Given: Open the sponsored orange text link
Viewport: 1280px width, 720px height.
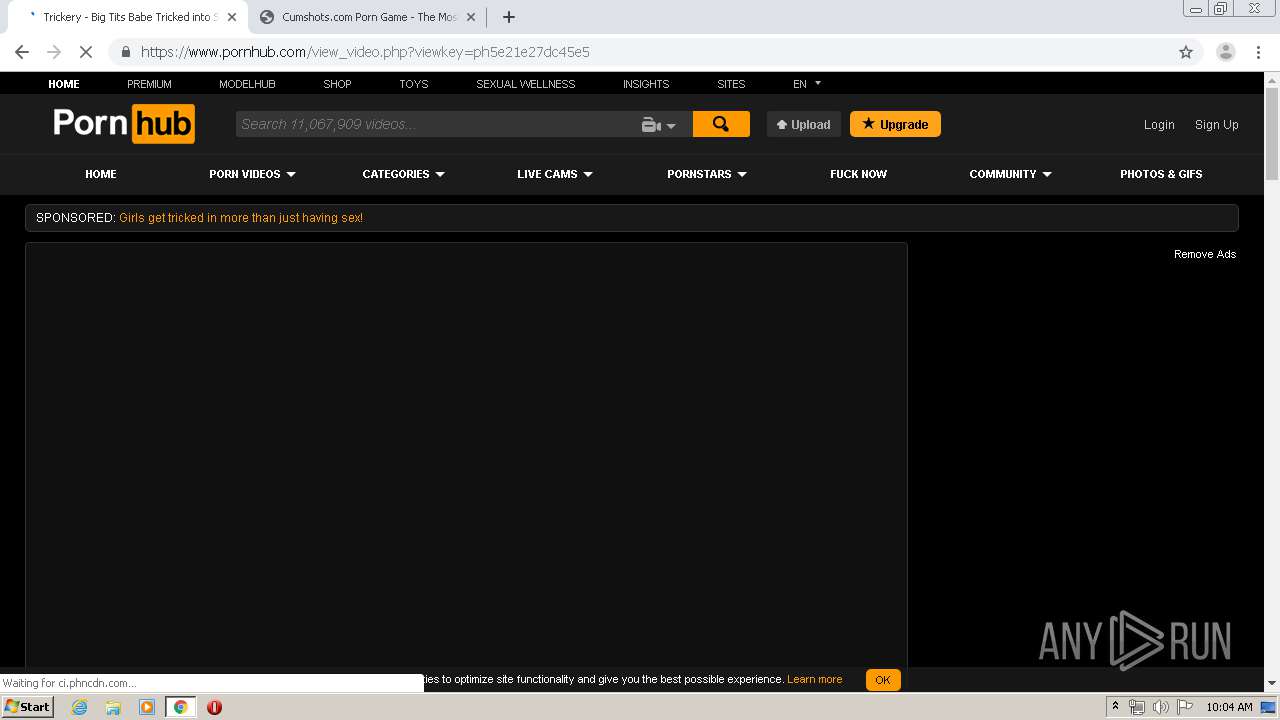Looking at the screenshot, I should click(241, 218).
